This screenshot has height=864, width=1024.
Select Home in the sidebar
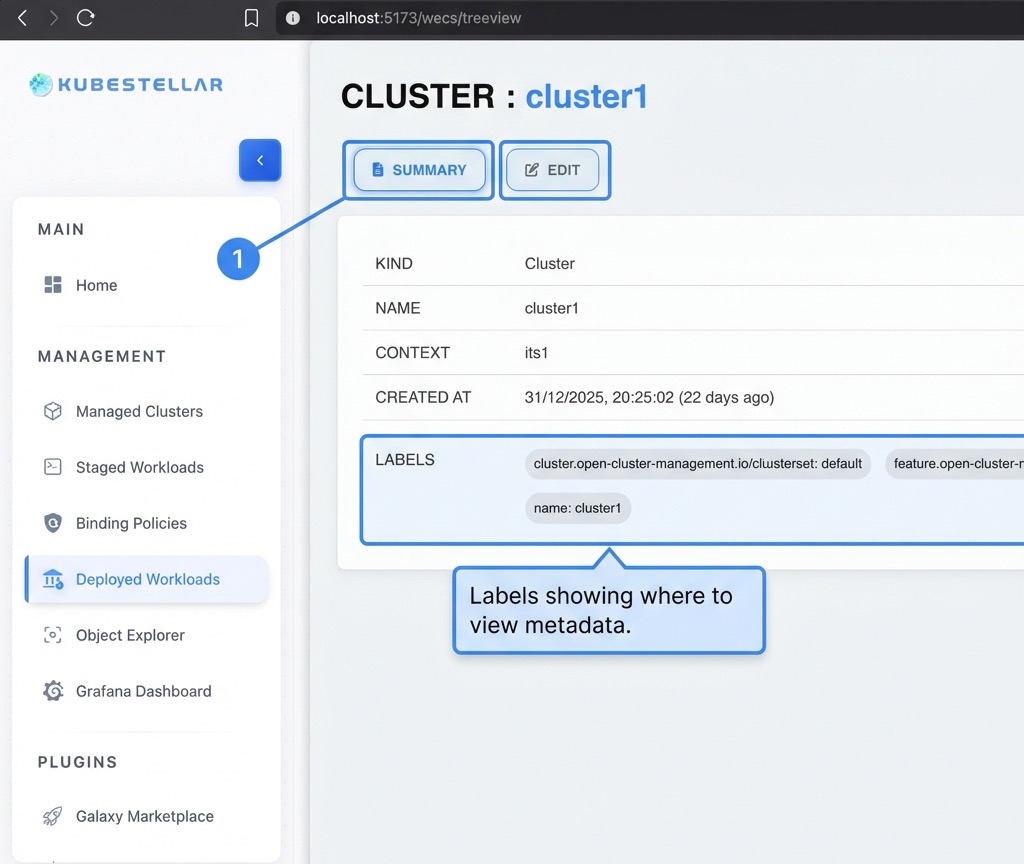[x=96, y=285]
